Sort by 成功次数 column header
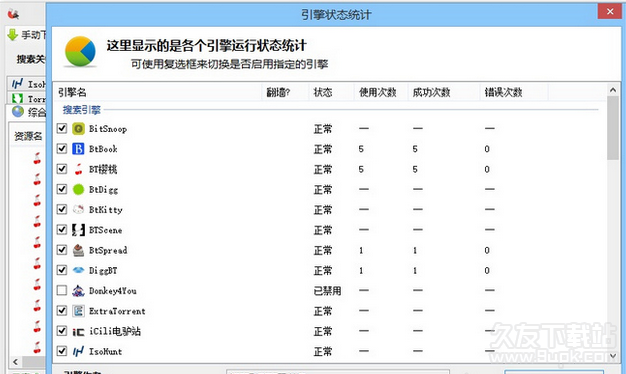 [444, 92]
